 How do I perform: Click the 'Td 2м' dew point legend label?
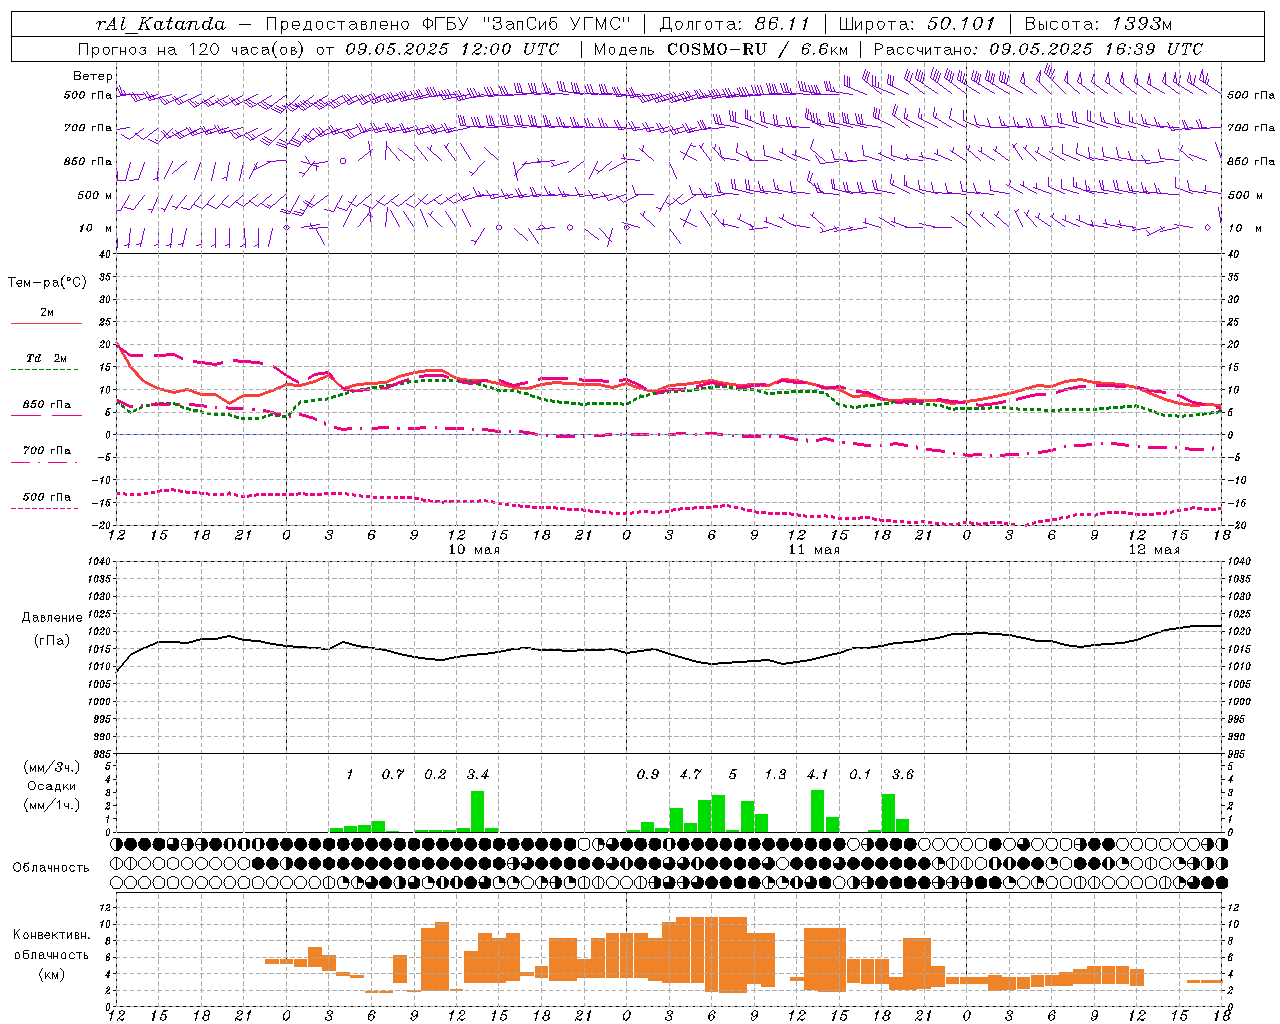(x=47, y=358)
